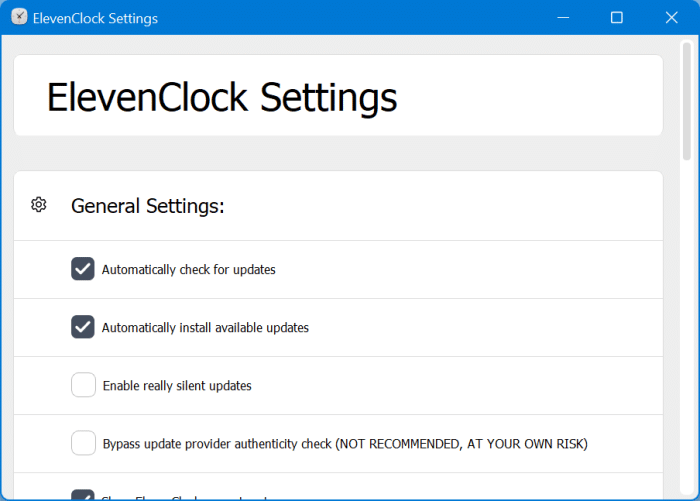Image resolution: width=700 pixels, height=501 pixels.
Task: Enable really silent updates checkbox
Action: (x=83, y=385)
